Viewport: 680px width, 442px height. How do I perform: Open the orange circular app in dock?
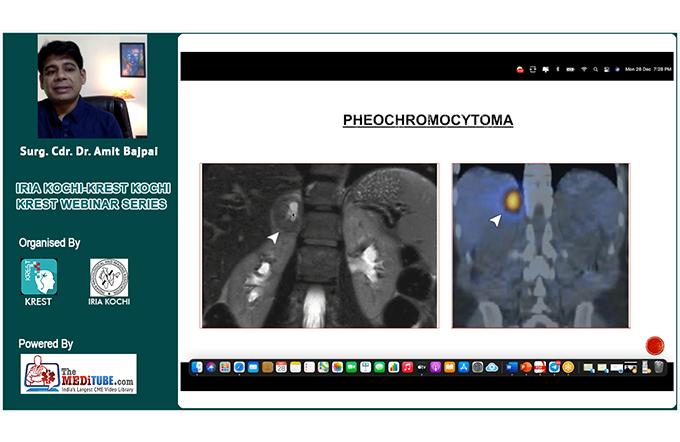[x=568, y=367]
